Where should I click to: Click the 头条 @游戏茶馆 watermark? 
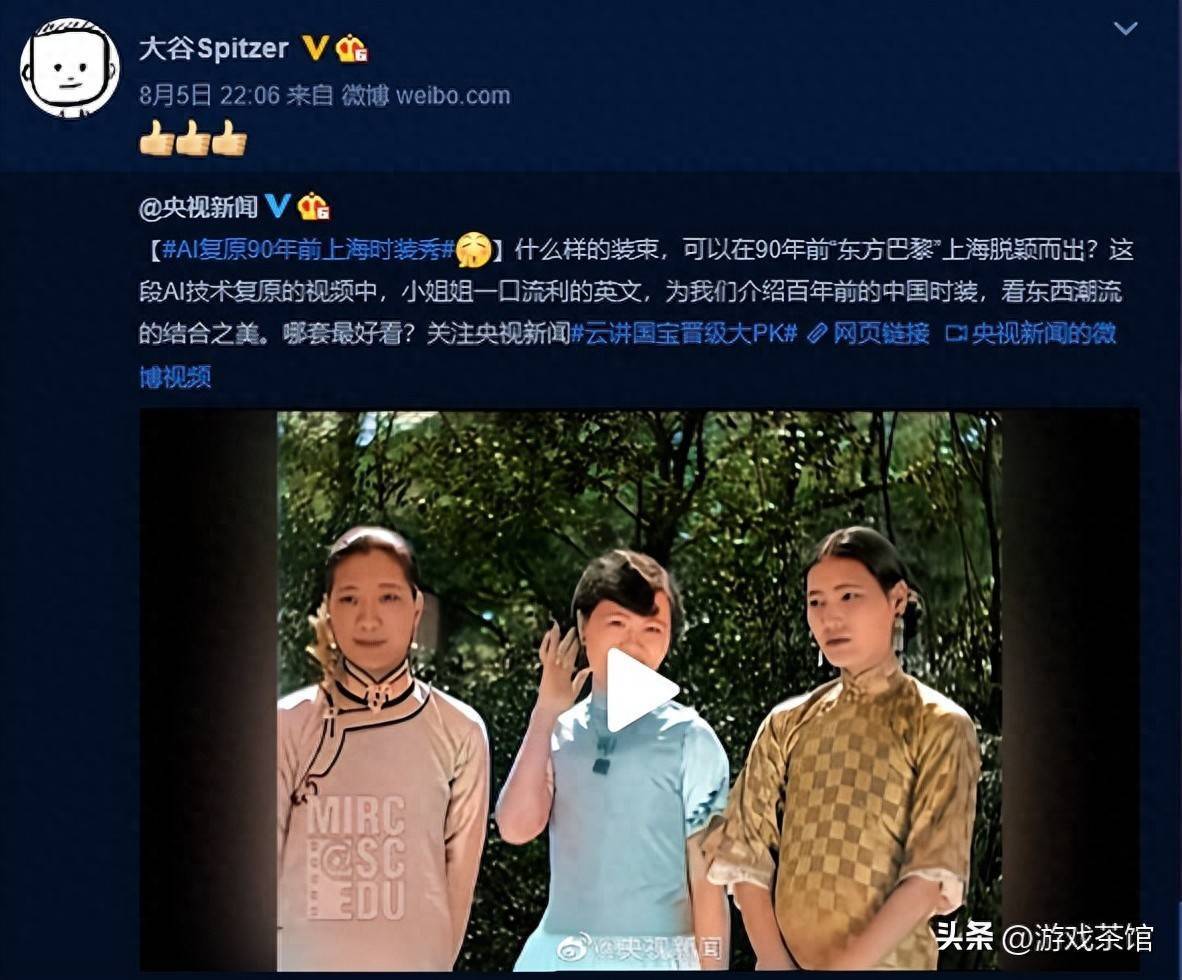[x=1045, y=938]
